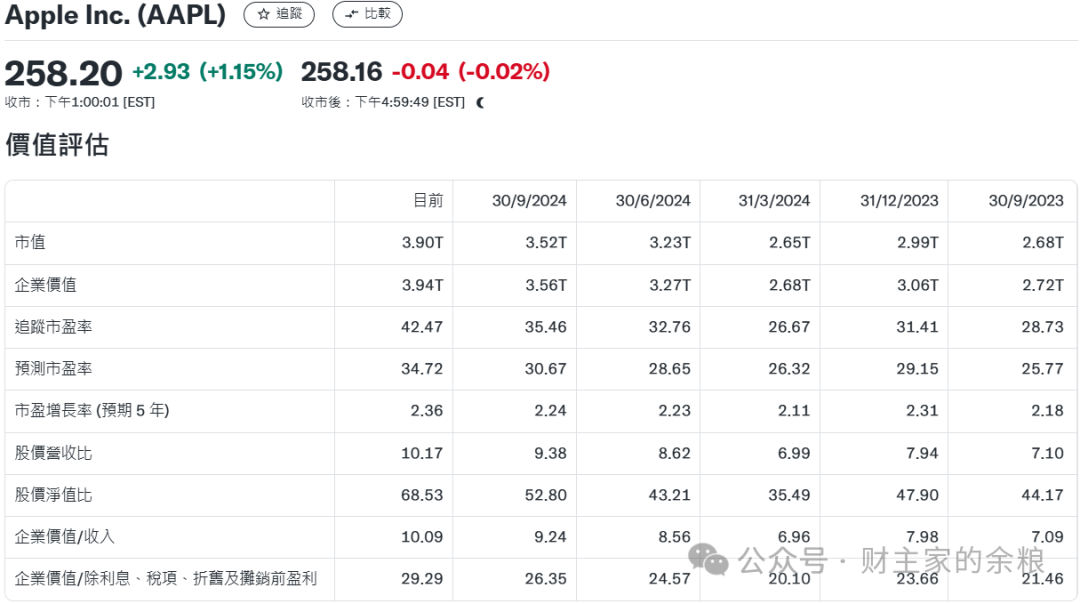Click the 追蹤 follow button

[x=279, y=14]
